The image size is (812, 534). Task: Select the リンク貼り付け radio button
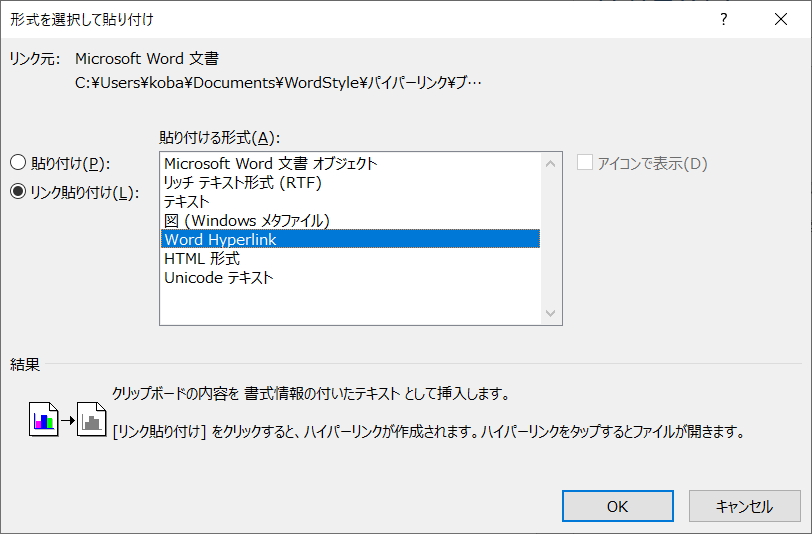point(17,192)
